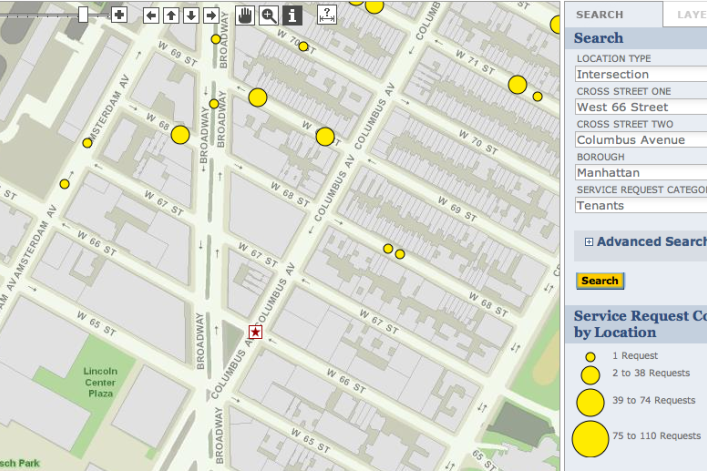Pan the map down with arrow
707x471 pixels.
pos(191,15)
